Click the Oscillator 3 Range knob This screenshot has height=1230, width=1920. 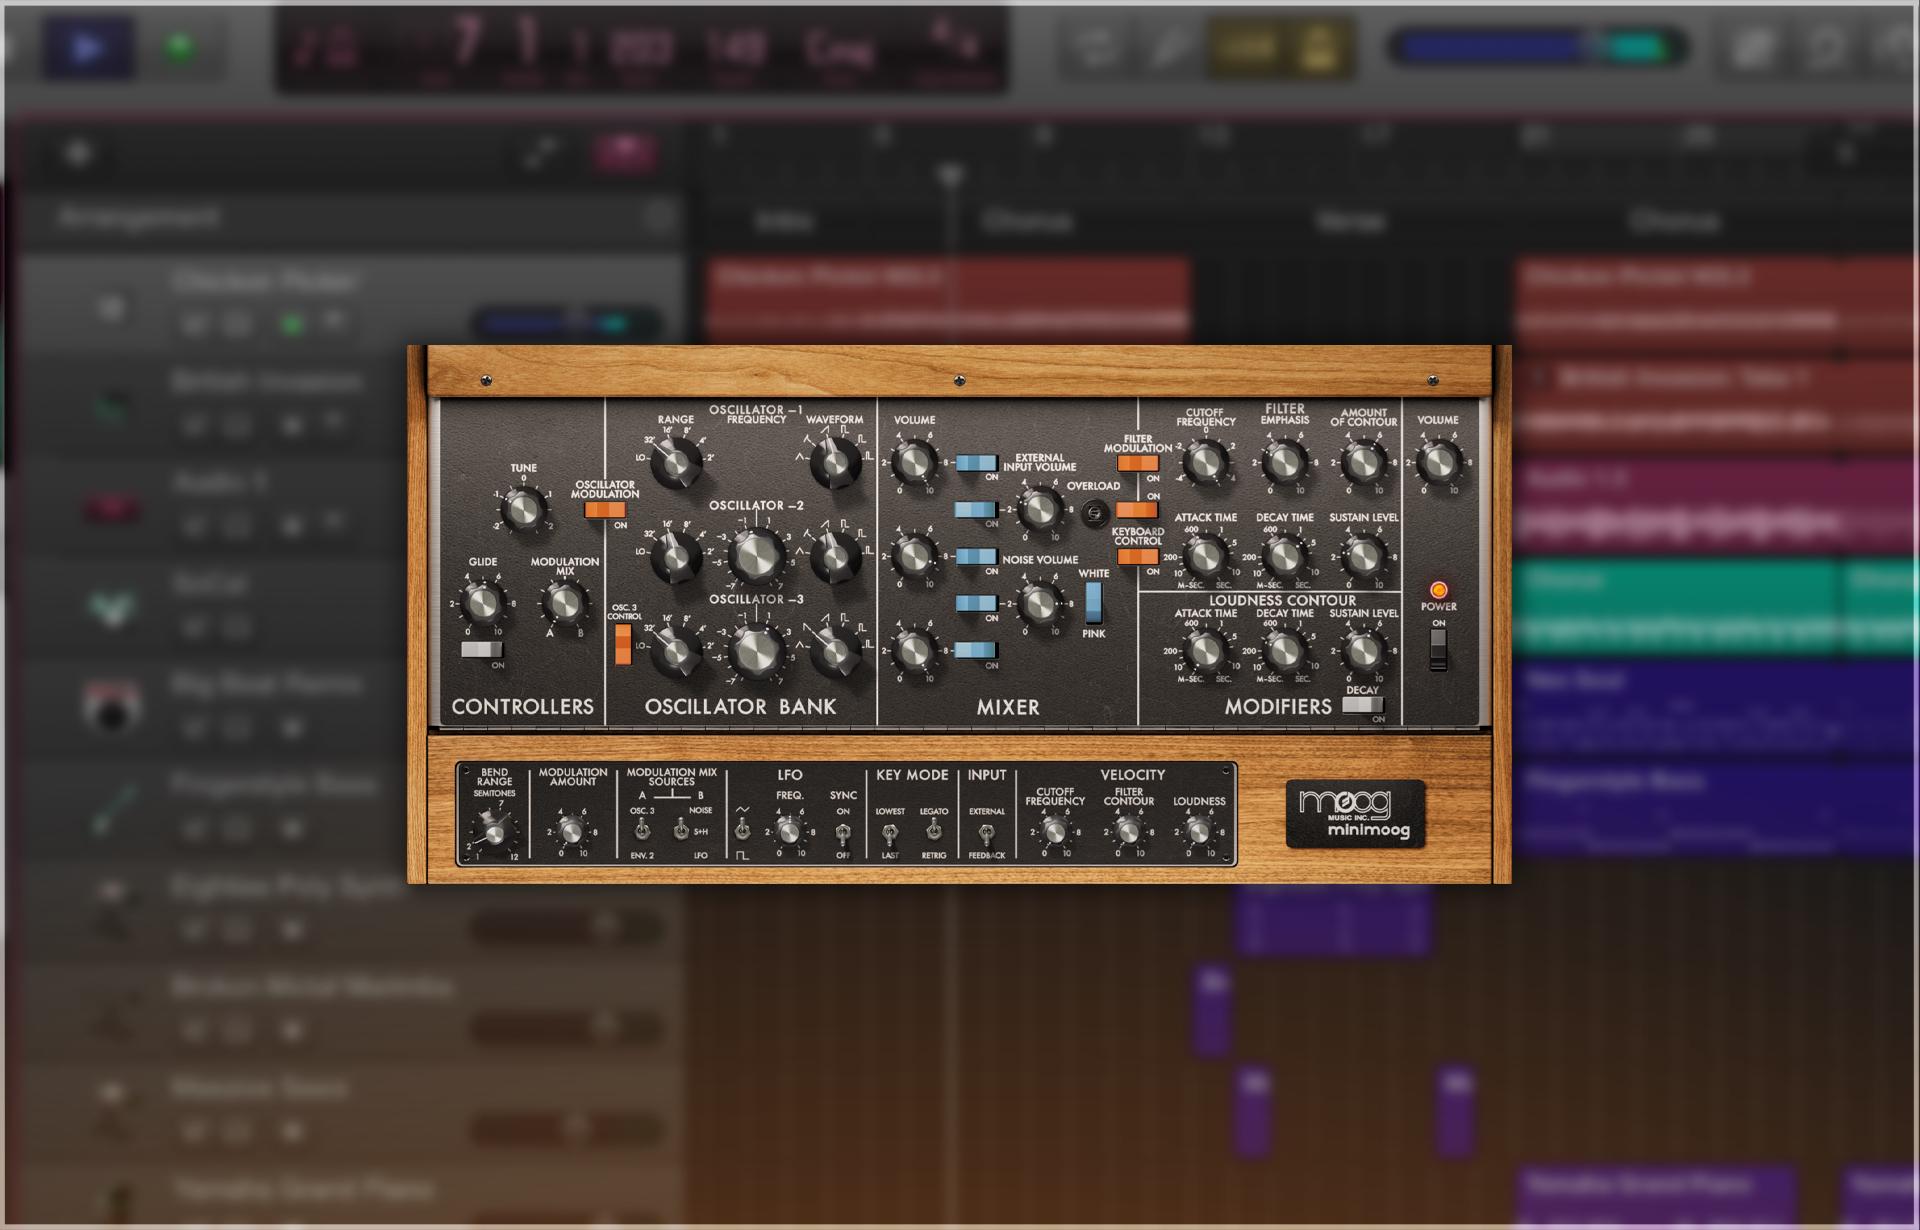pos(675,650)
